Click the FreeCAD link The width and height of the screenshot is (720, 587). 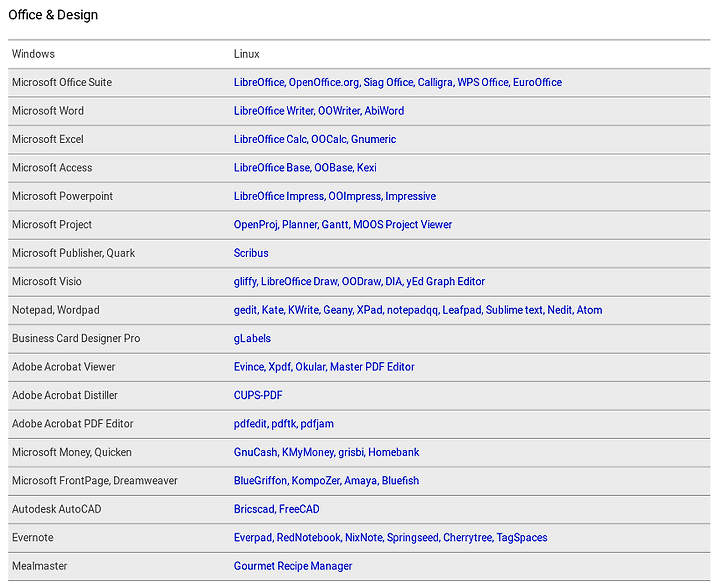pos(299,509)
